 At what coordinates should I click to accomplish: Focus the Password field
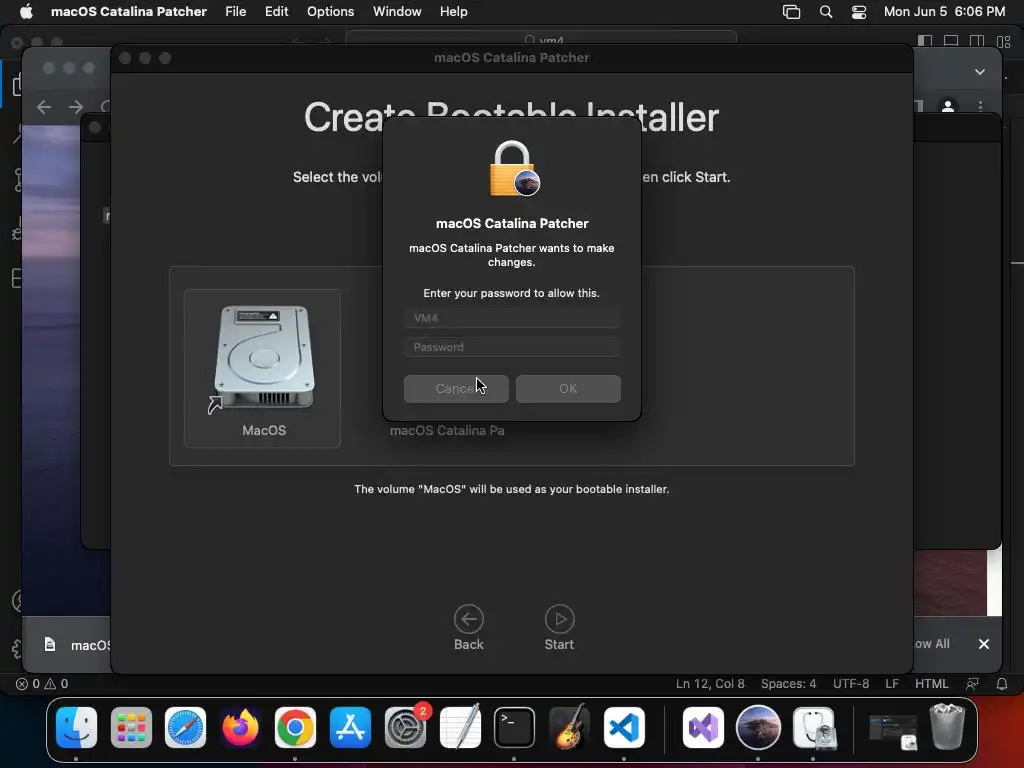512,347
